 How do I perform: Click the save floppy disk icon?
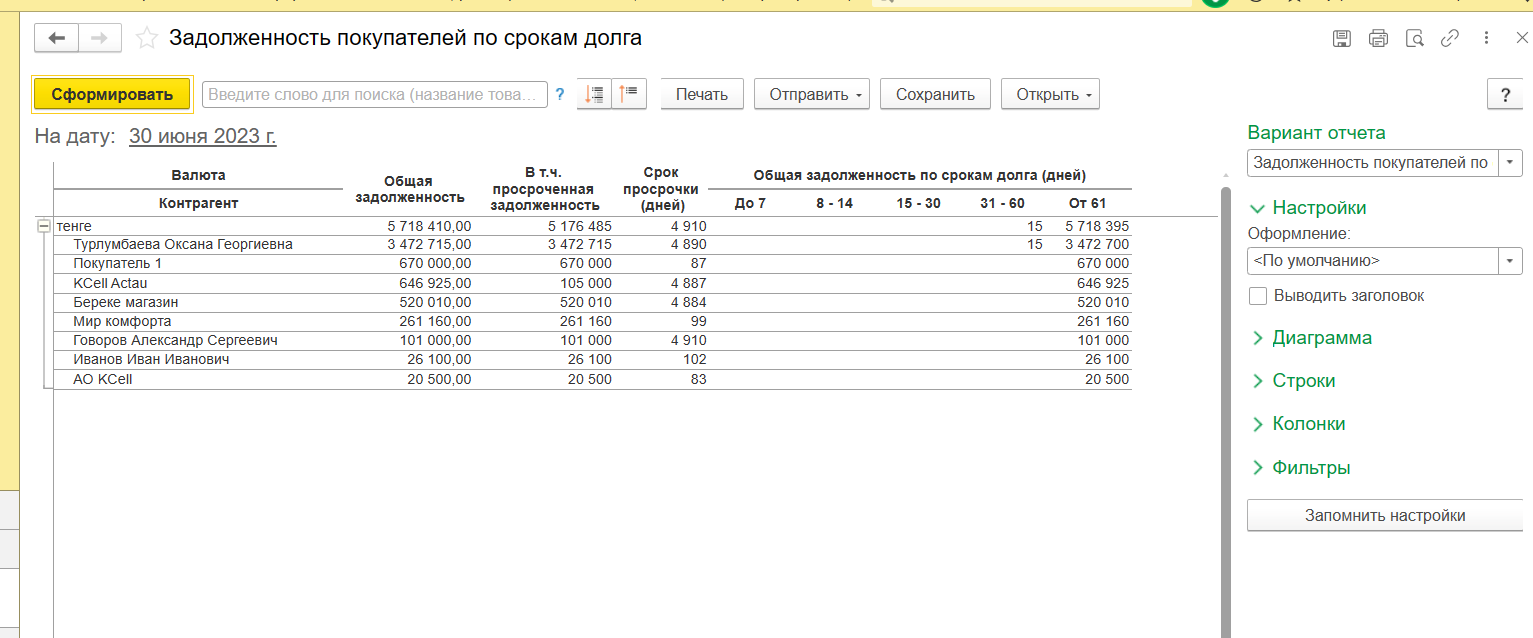pyautogui.click(x=1342, y=39)
